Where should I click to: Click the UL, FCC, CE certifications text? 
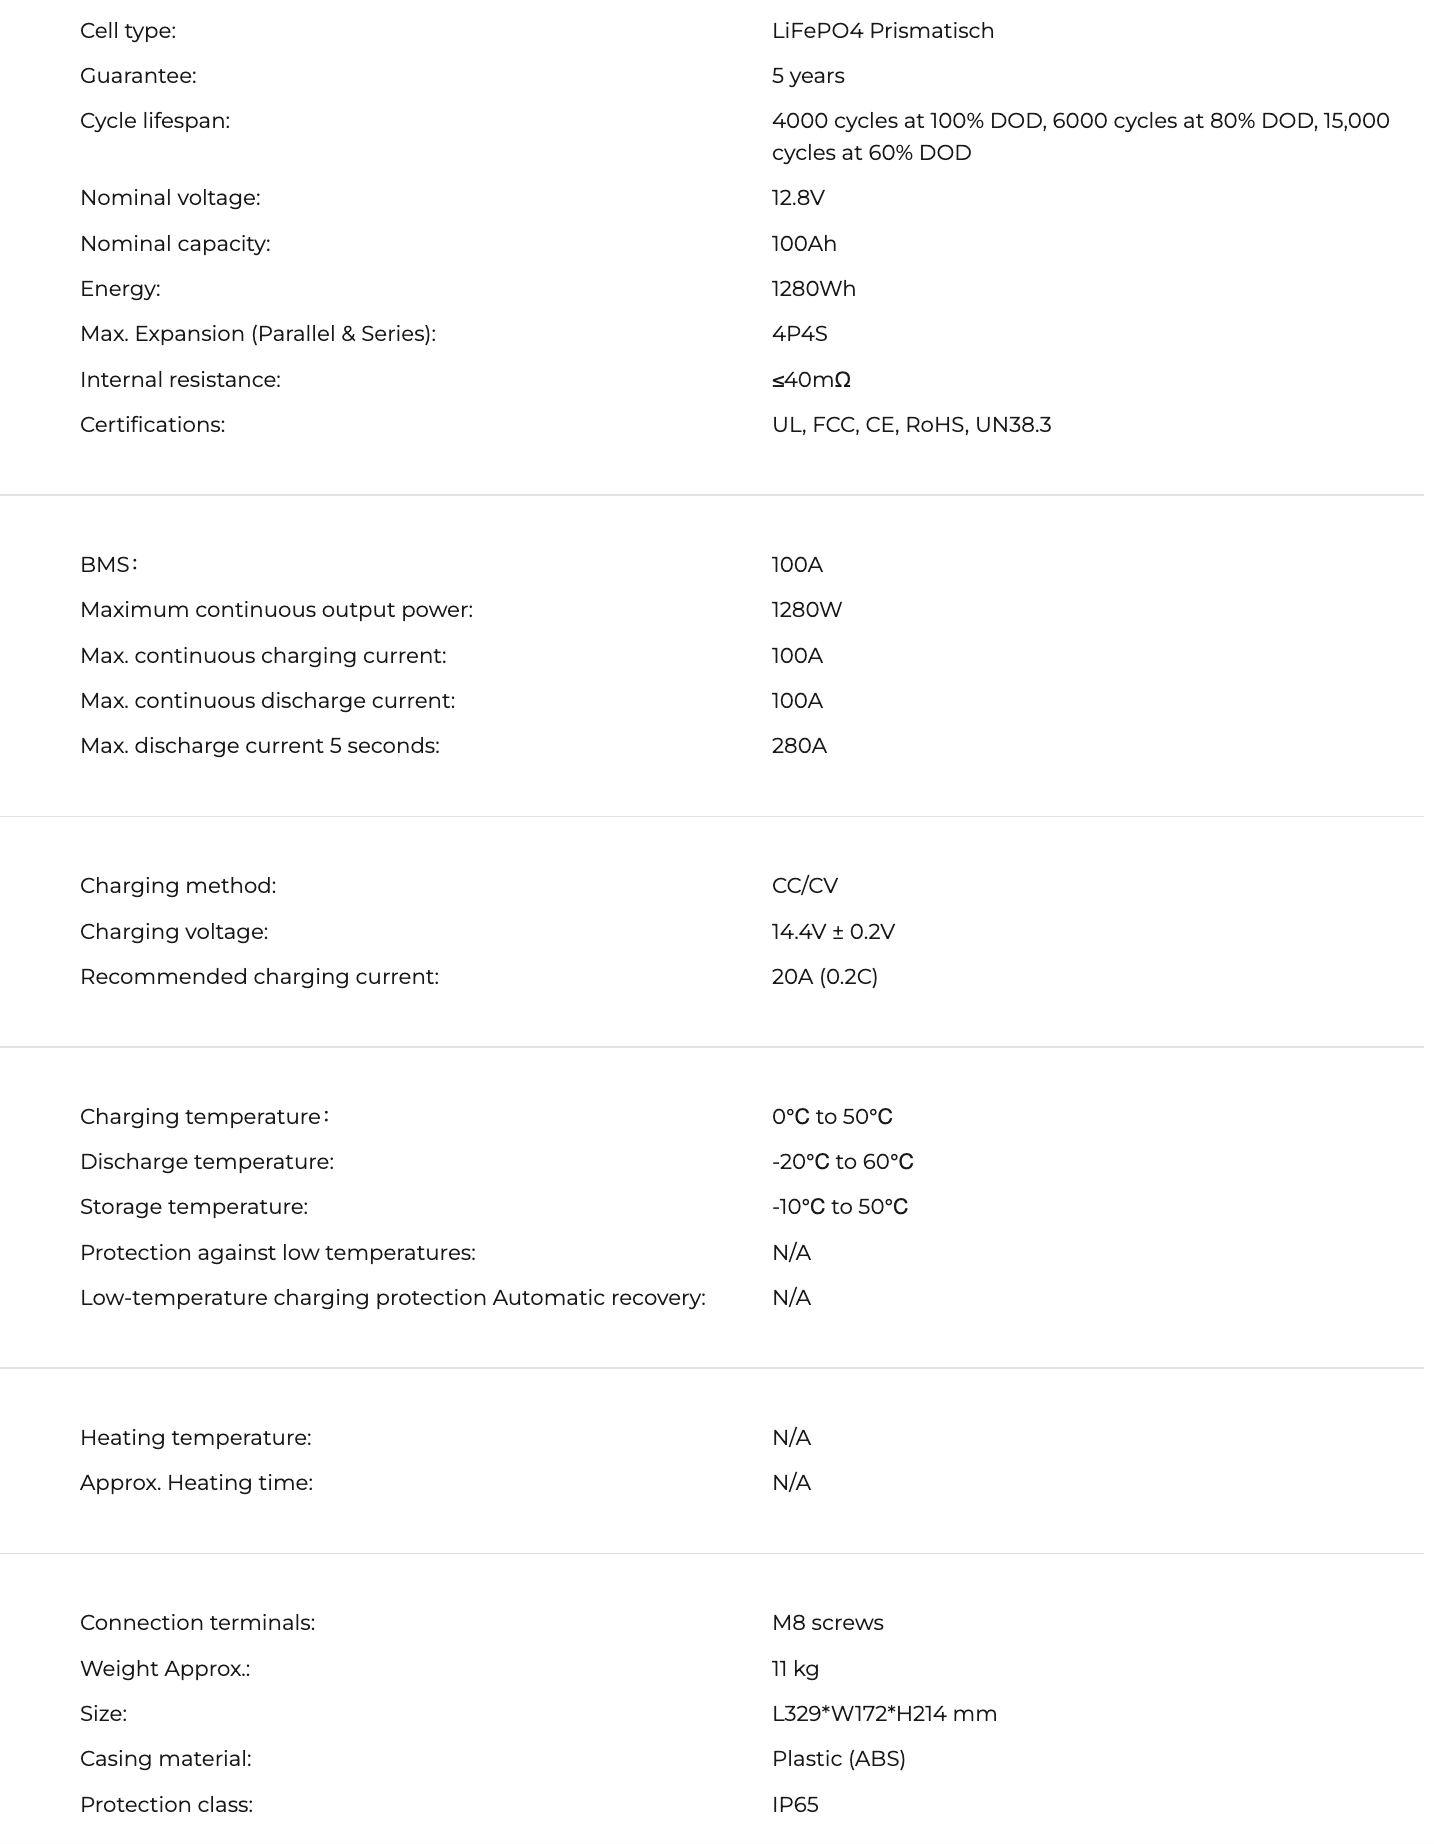pyautogui.click(x=911, y=425)
